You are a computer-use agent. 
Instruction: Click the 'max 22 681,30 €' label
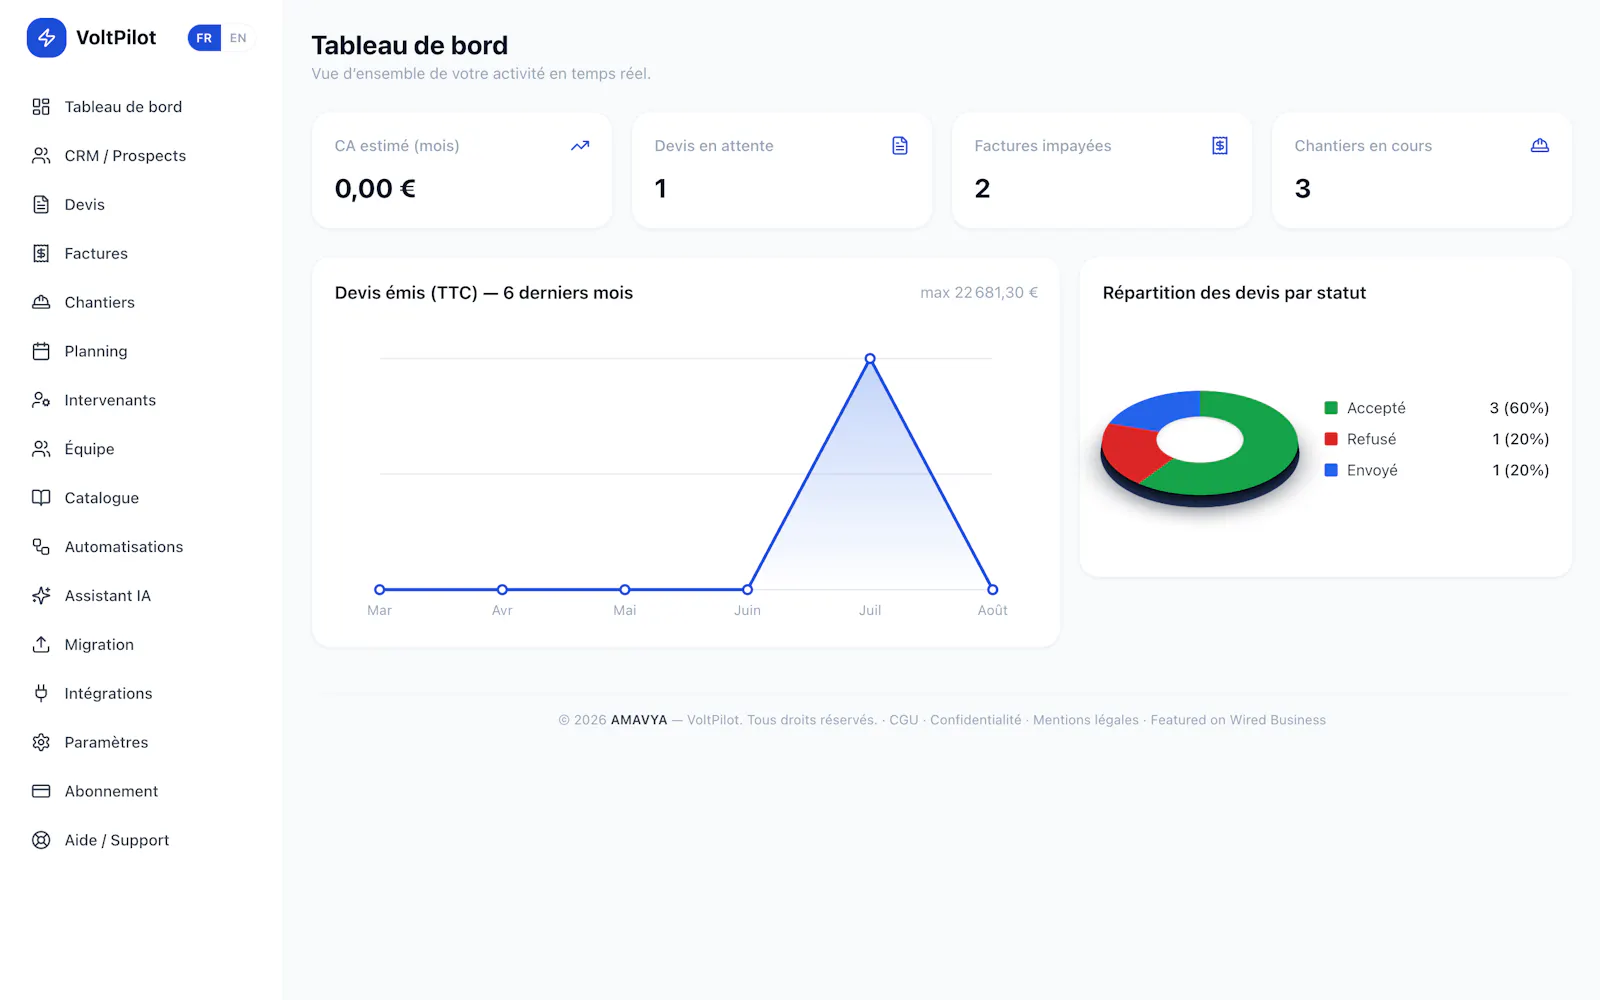pyautogui.click(x=979, y=293)
